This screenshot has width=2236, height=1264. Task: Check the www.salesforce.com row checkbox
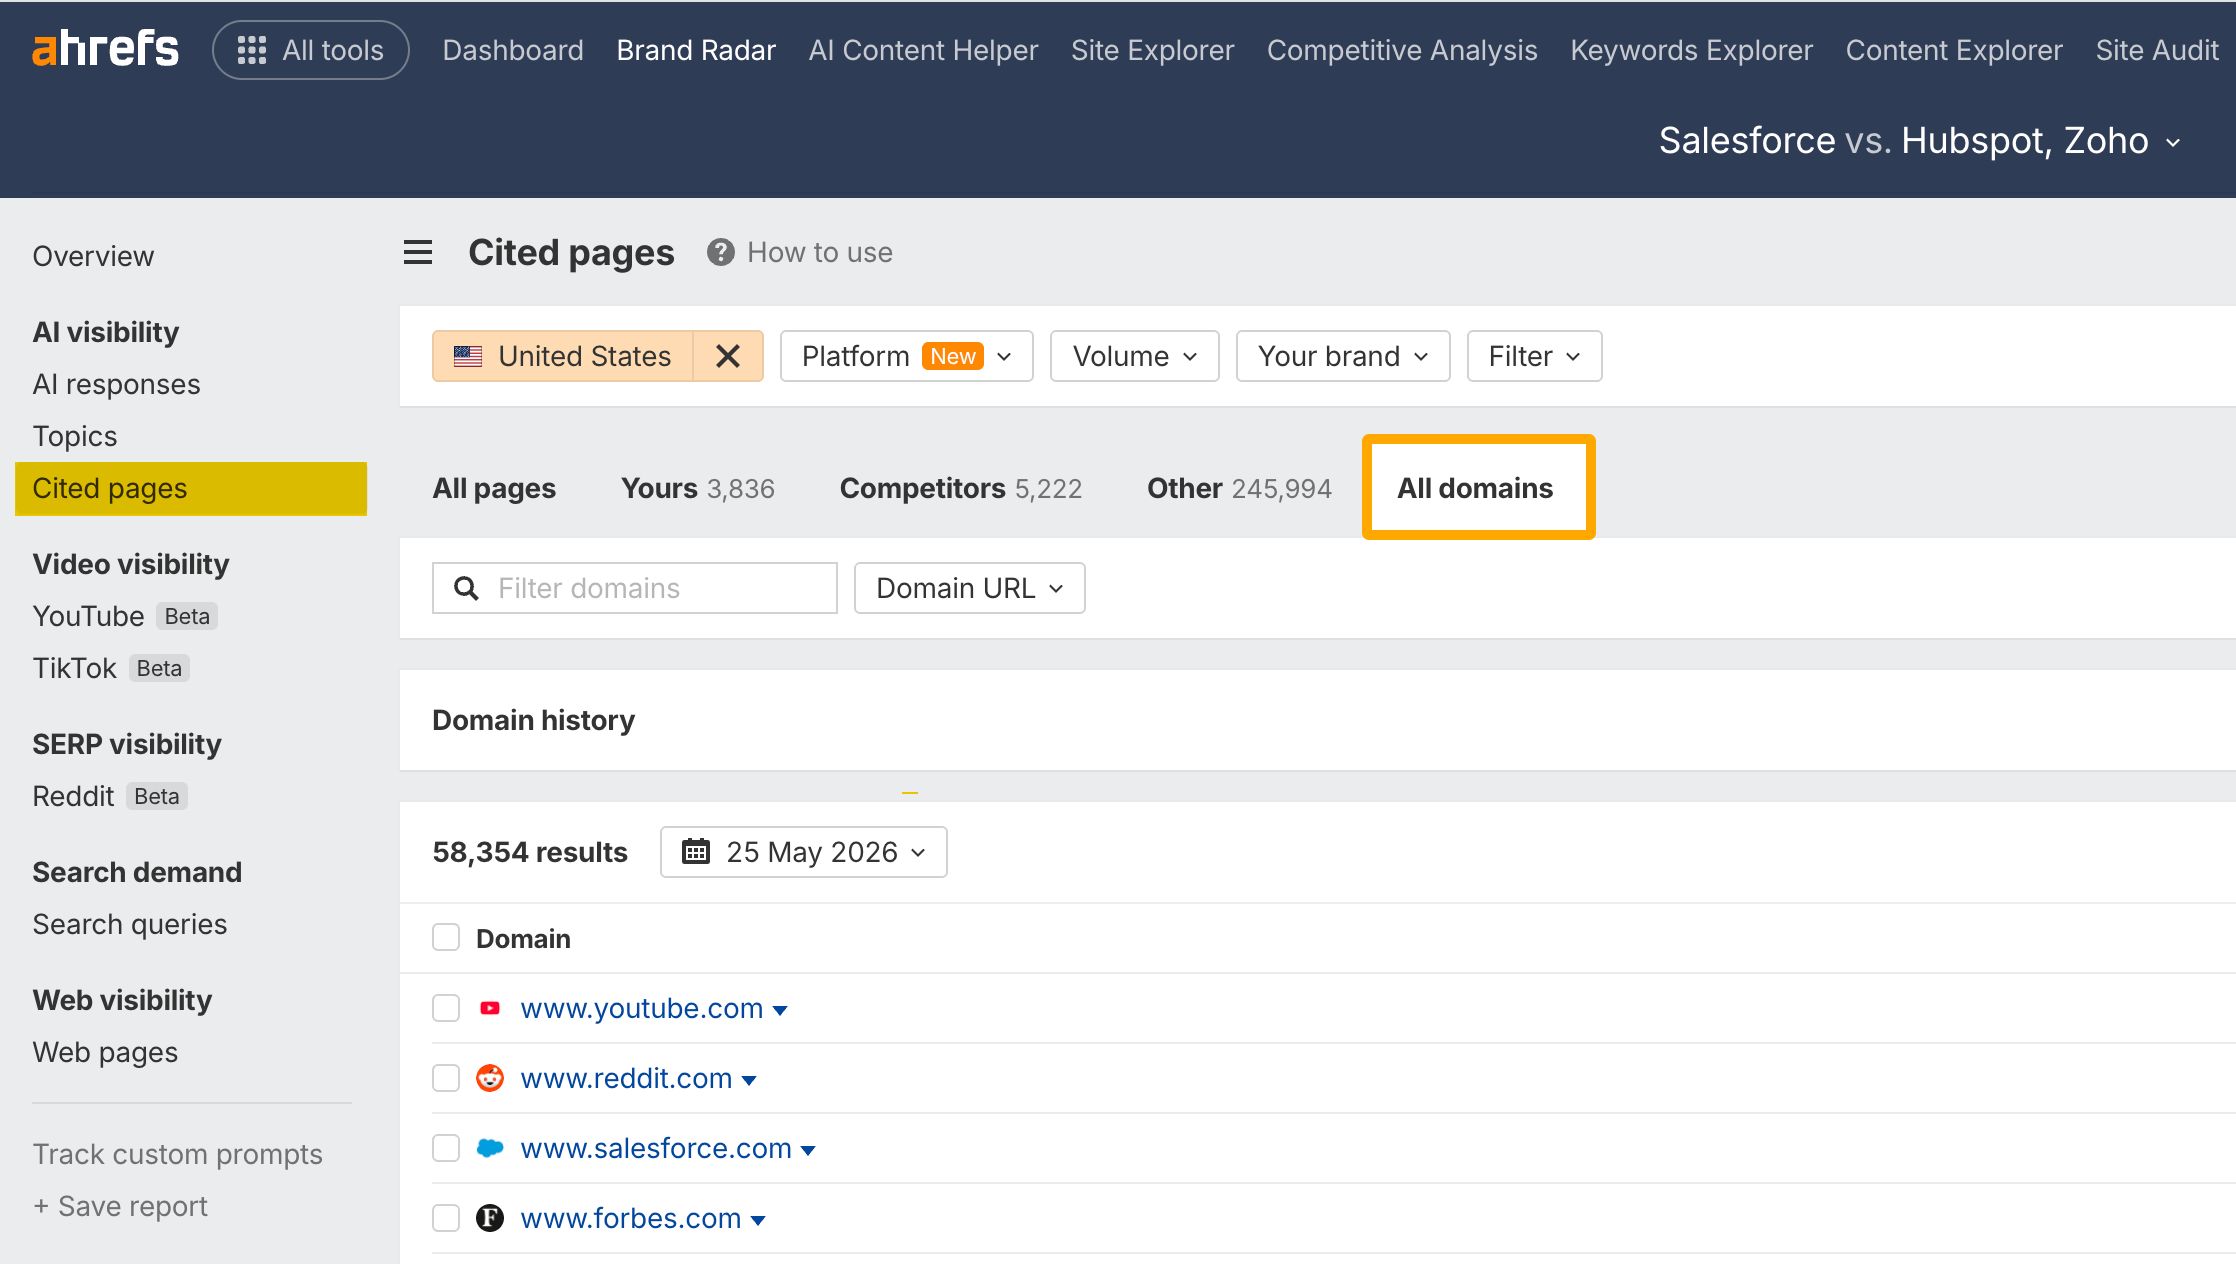tap(446, 1148)
